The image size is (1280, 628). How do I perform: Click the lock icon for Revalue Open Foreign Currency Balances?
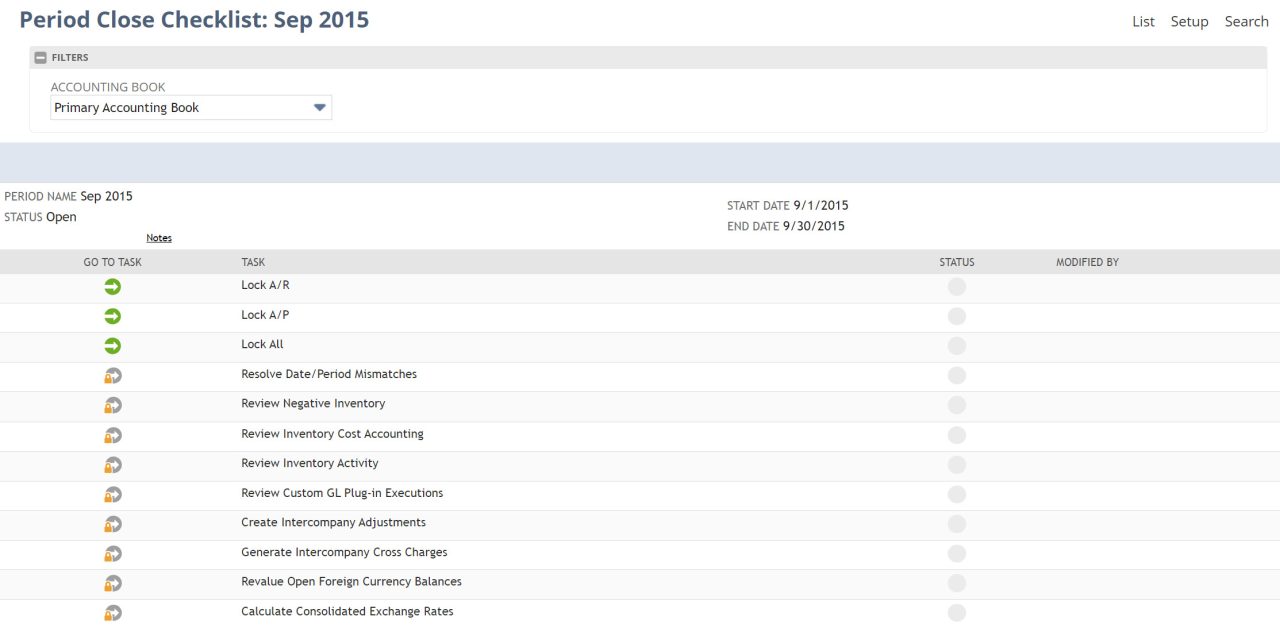click(x=112, y=582)
